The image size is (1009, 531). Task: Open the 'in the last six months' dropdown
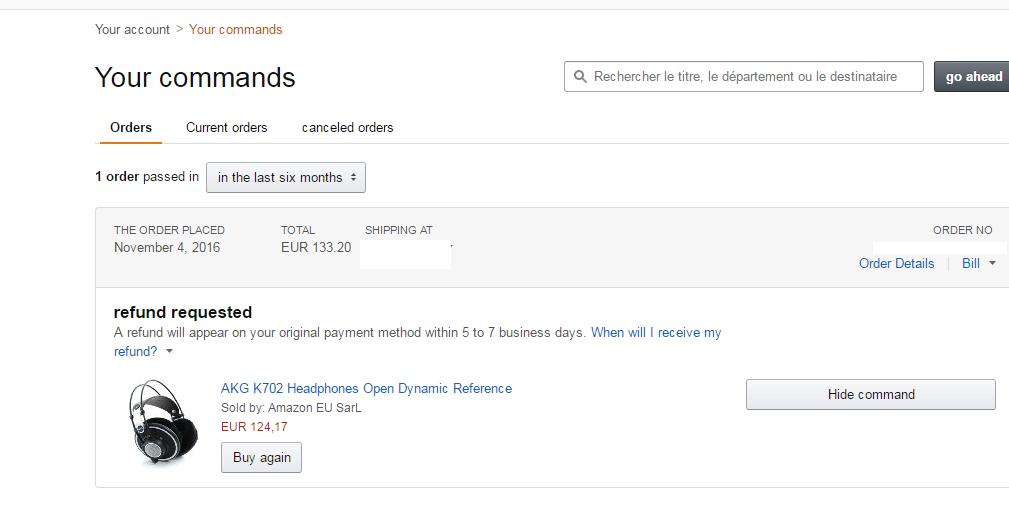286,178
